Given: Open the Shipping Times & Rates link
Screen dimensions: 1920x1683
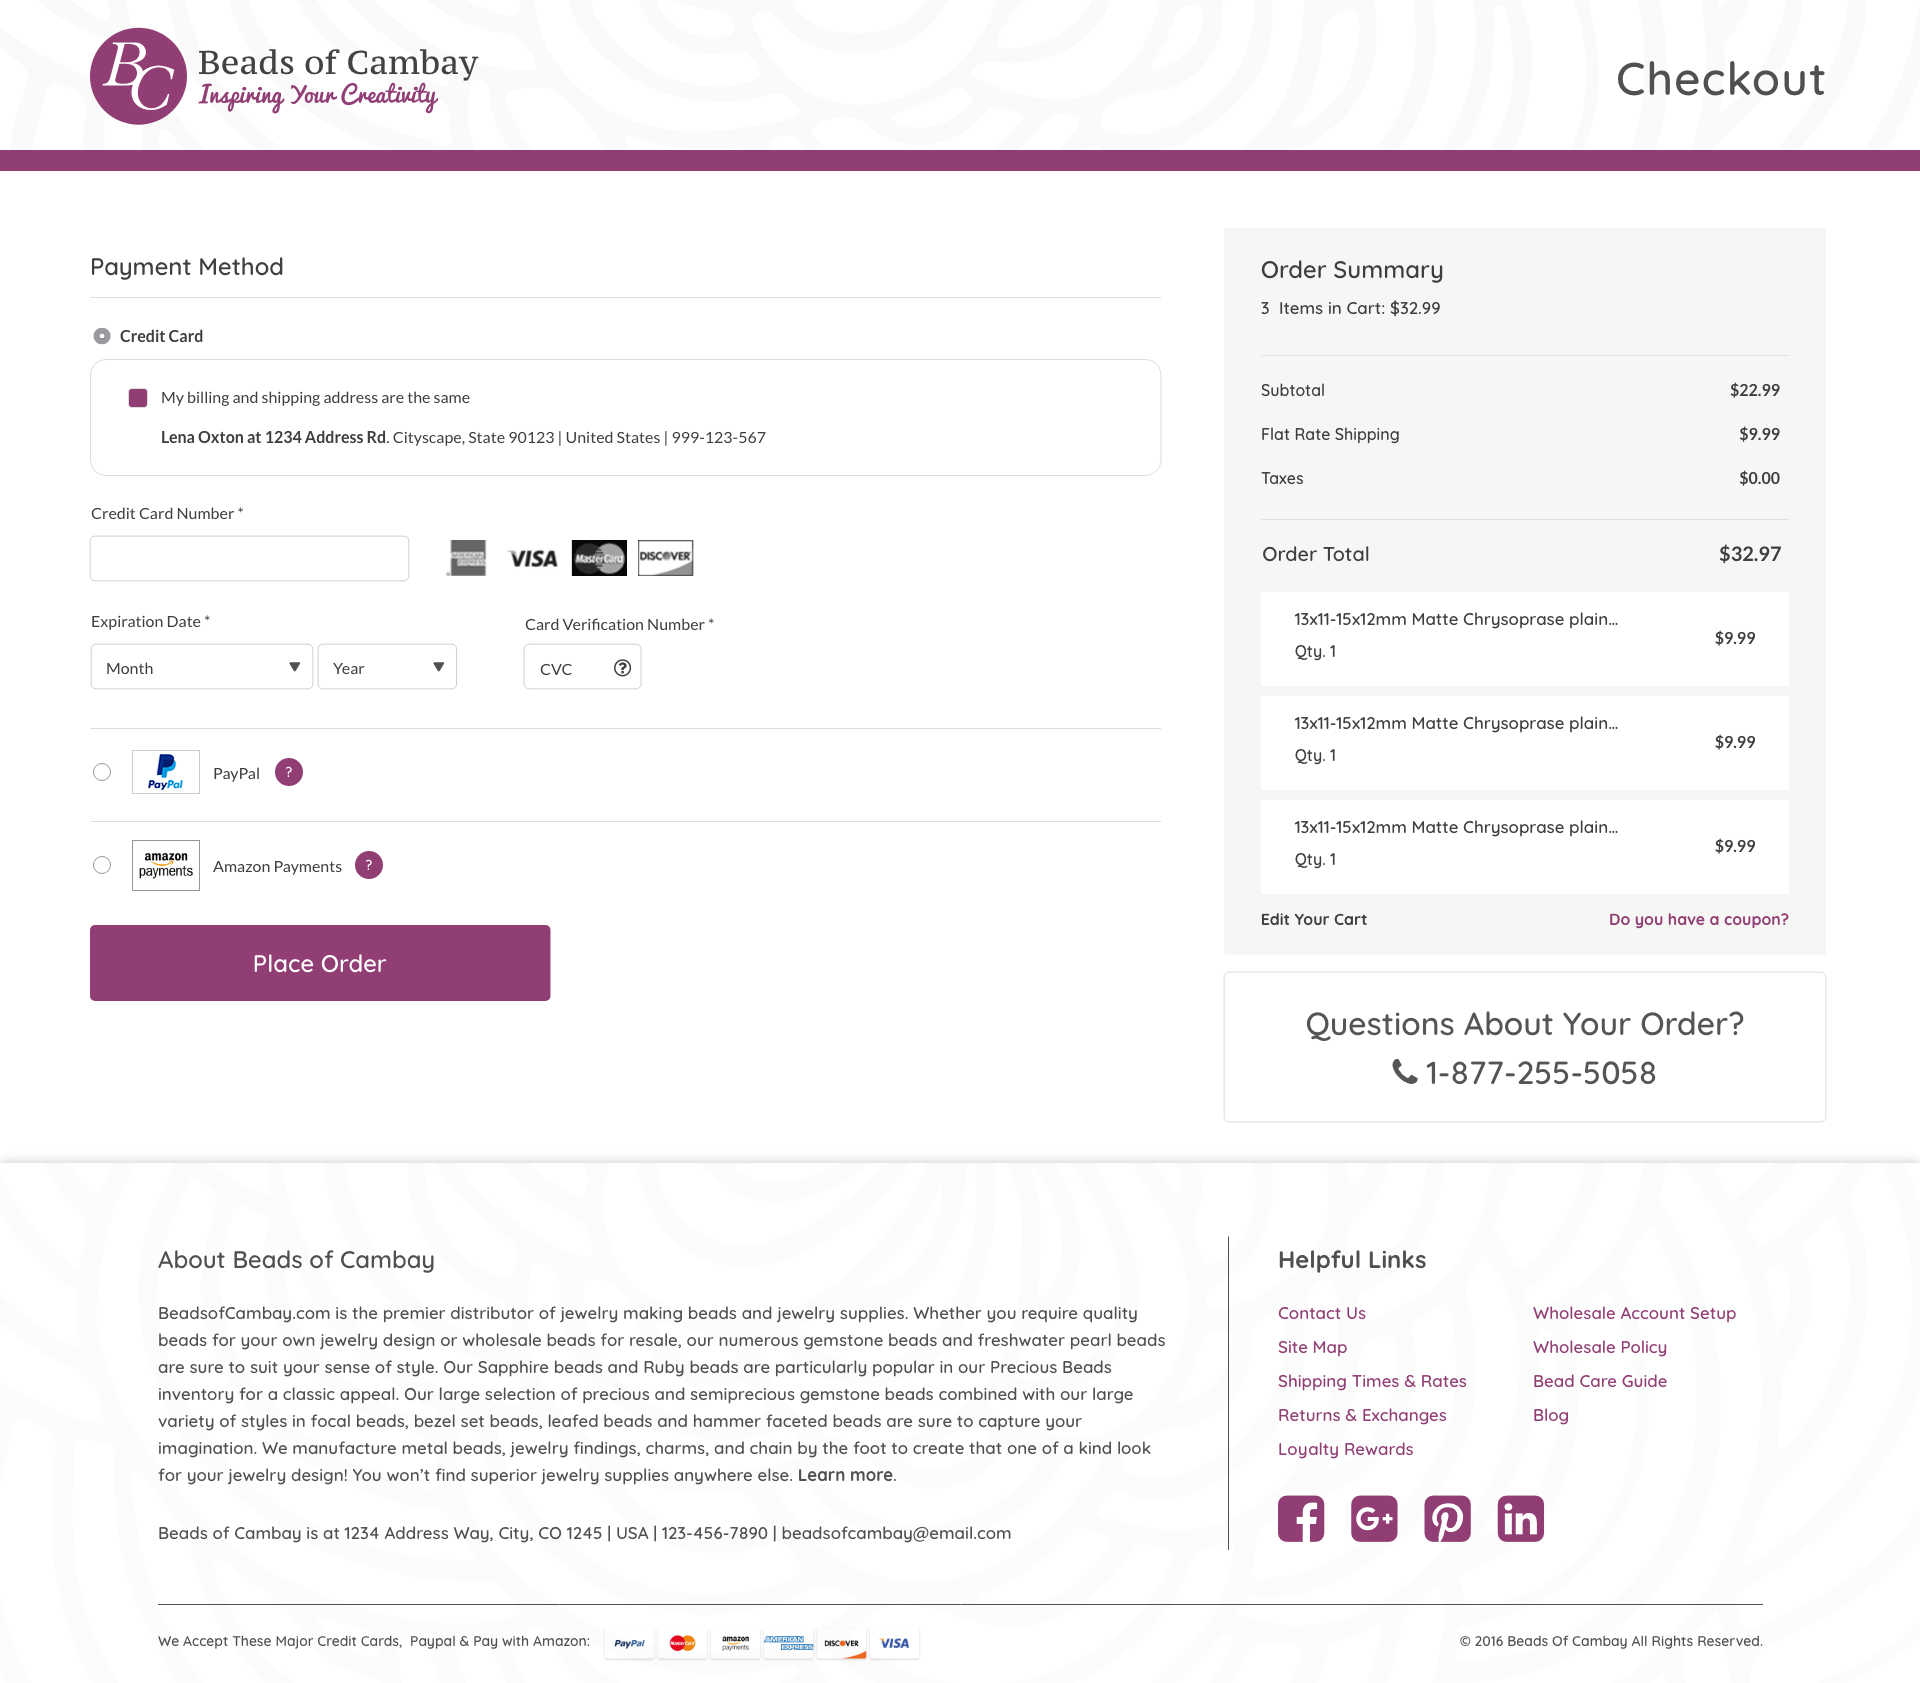Looking at the screenshot, I should tap(1372, 1381).
